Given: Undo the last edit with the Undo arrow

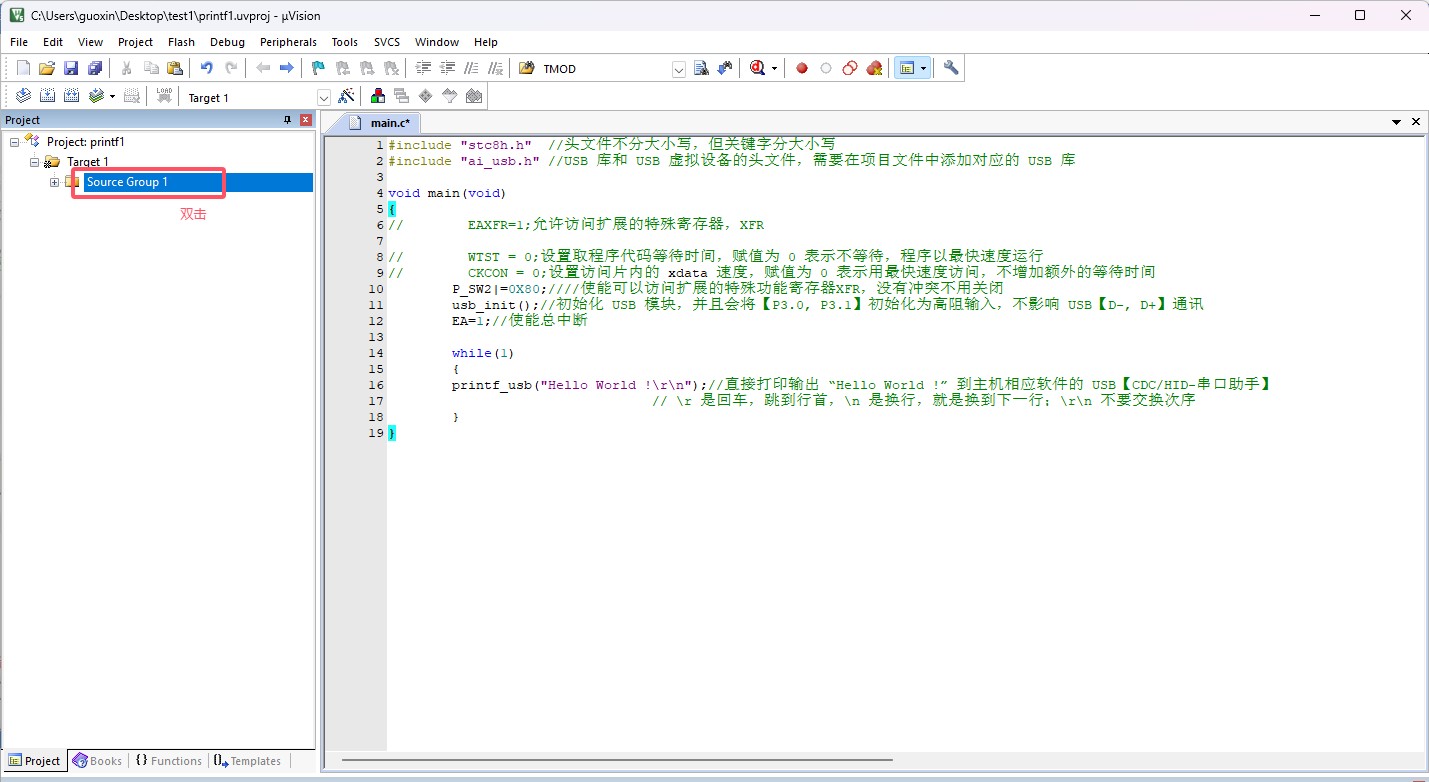Looking at the screenshot, I should point(207,68).
